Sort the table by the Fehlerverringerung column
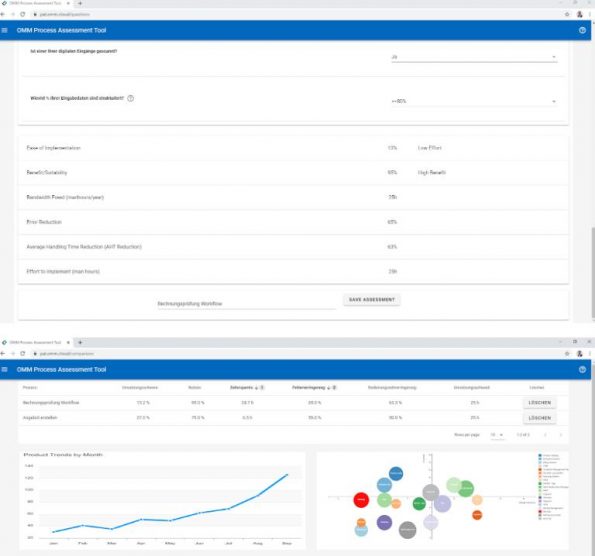 [x=314, y=387]
